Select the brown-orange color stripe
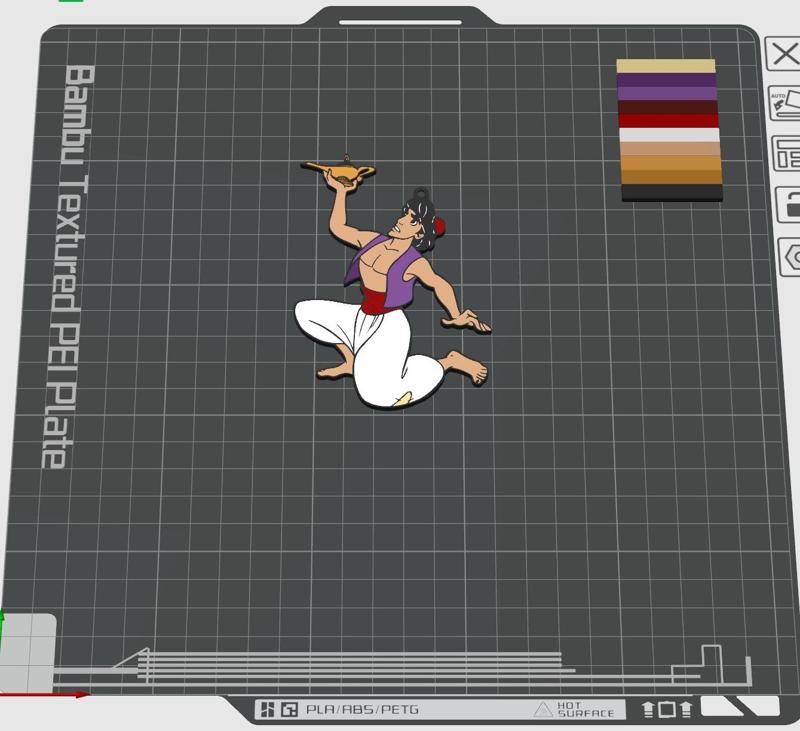 coord(671,177)
